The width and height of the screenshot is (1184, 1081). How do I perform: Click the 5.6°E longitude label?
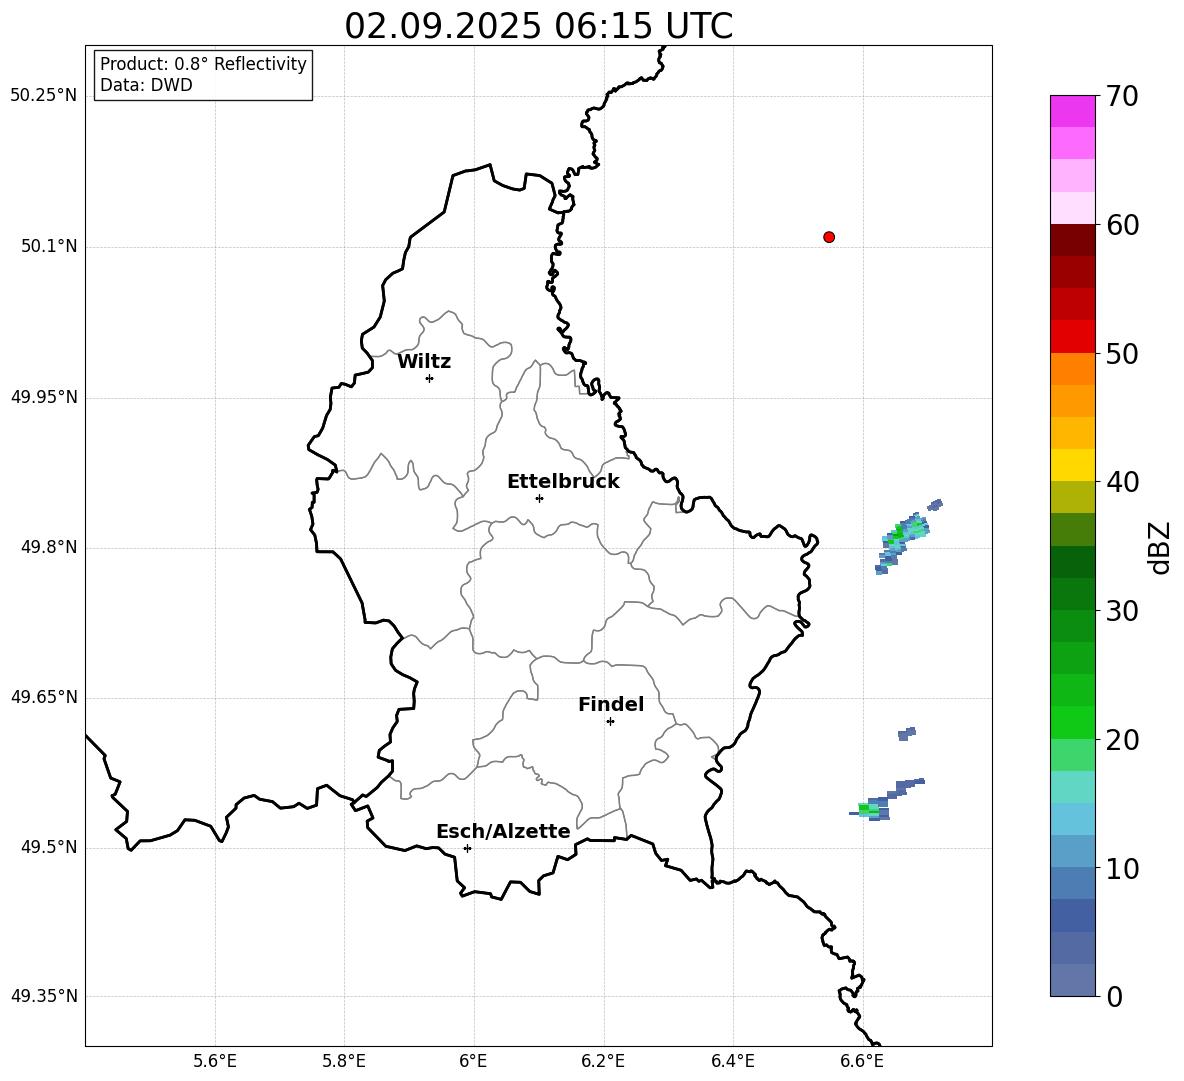pyautogui.click(x=215, y=1061)
